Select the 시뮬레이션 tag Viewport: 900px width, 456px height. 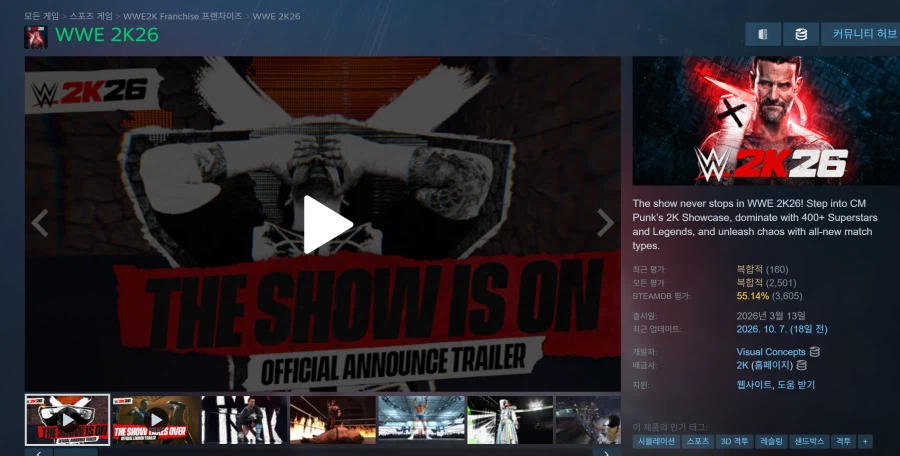(x=657, y=442)
